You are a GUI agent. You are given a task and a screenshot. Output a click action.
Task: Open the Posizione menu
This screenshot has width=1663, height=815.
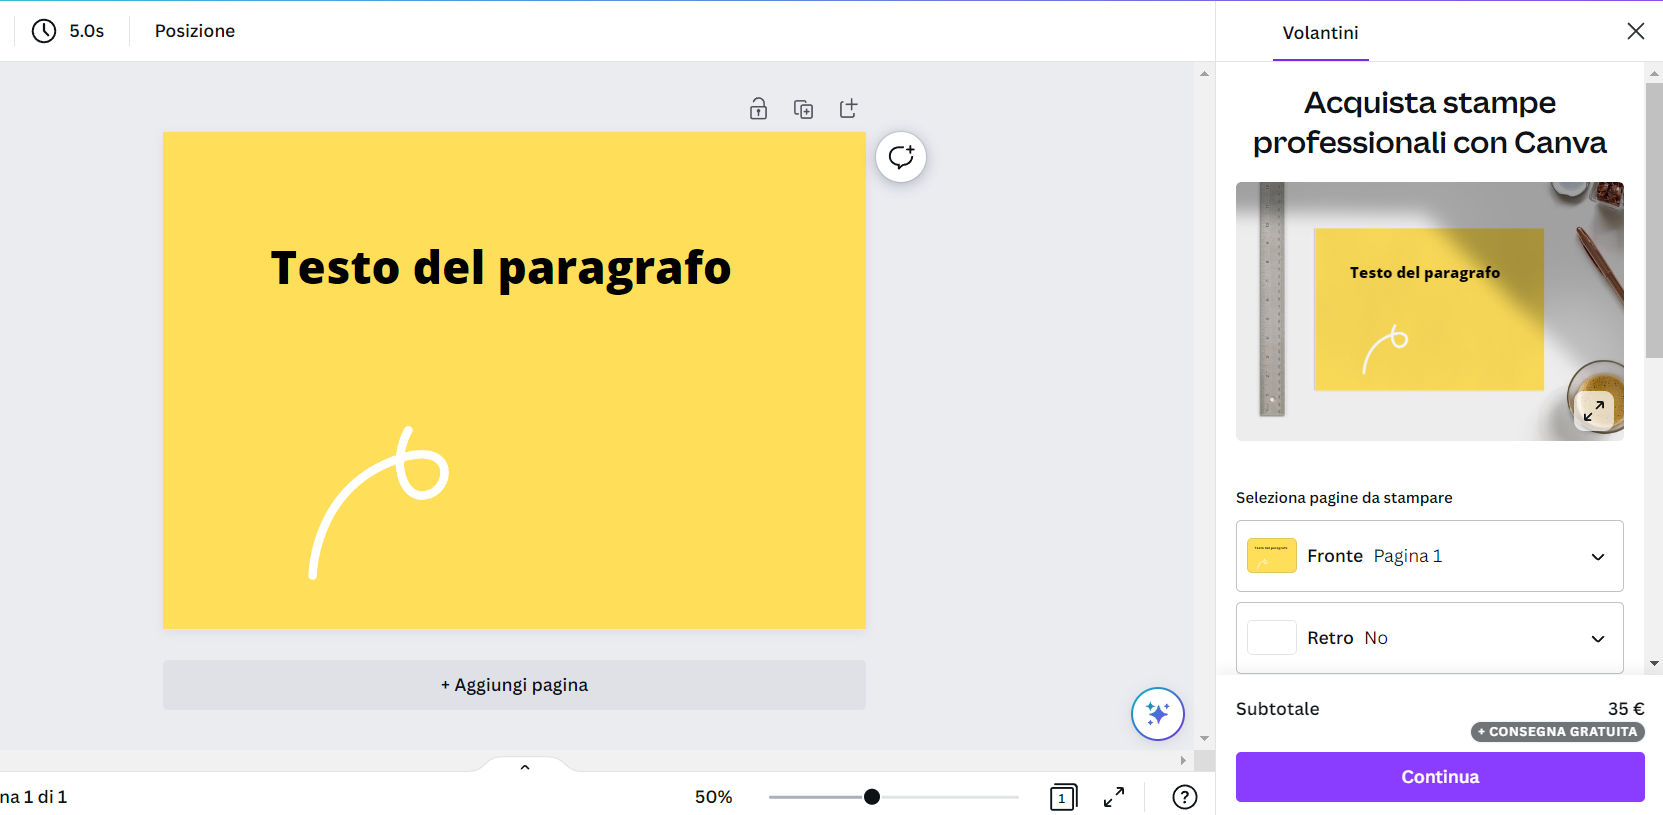click(x=195, y=31)
